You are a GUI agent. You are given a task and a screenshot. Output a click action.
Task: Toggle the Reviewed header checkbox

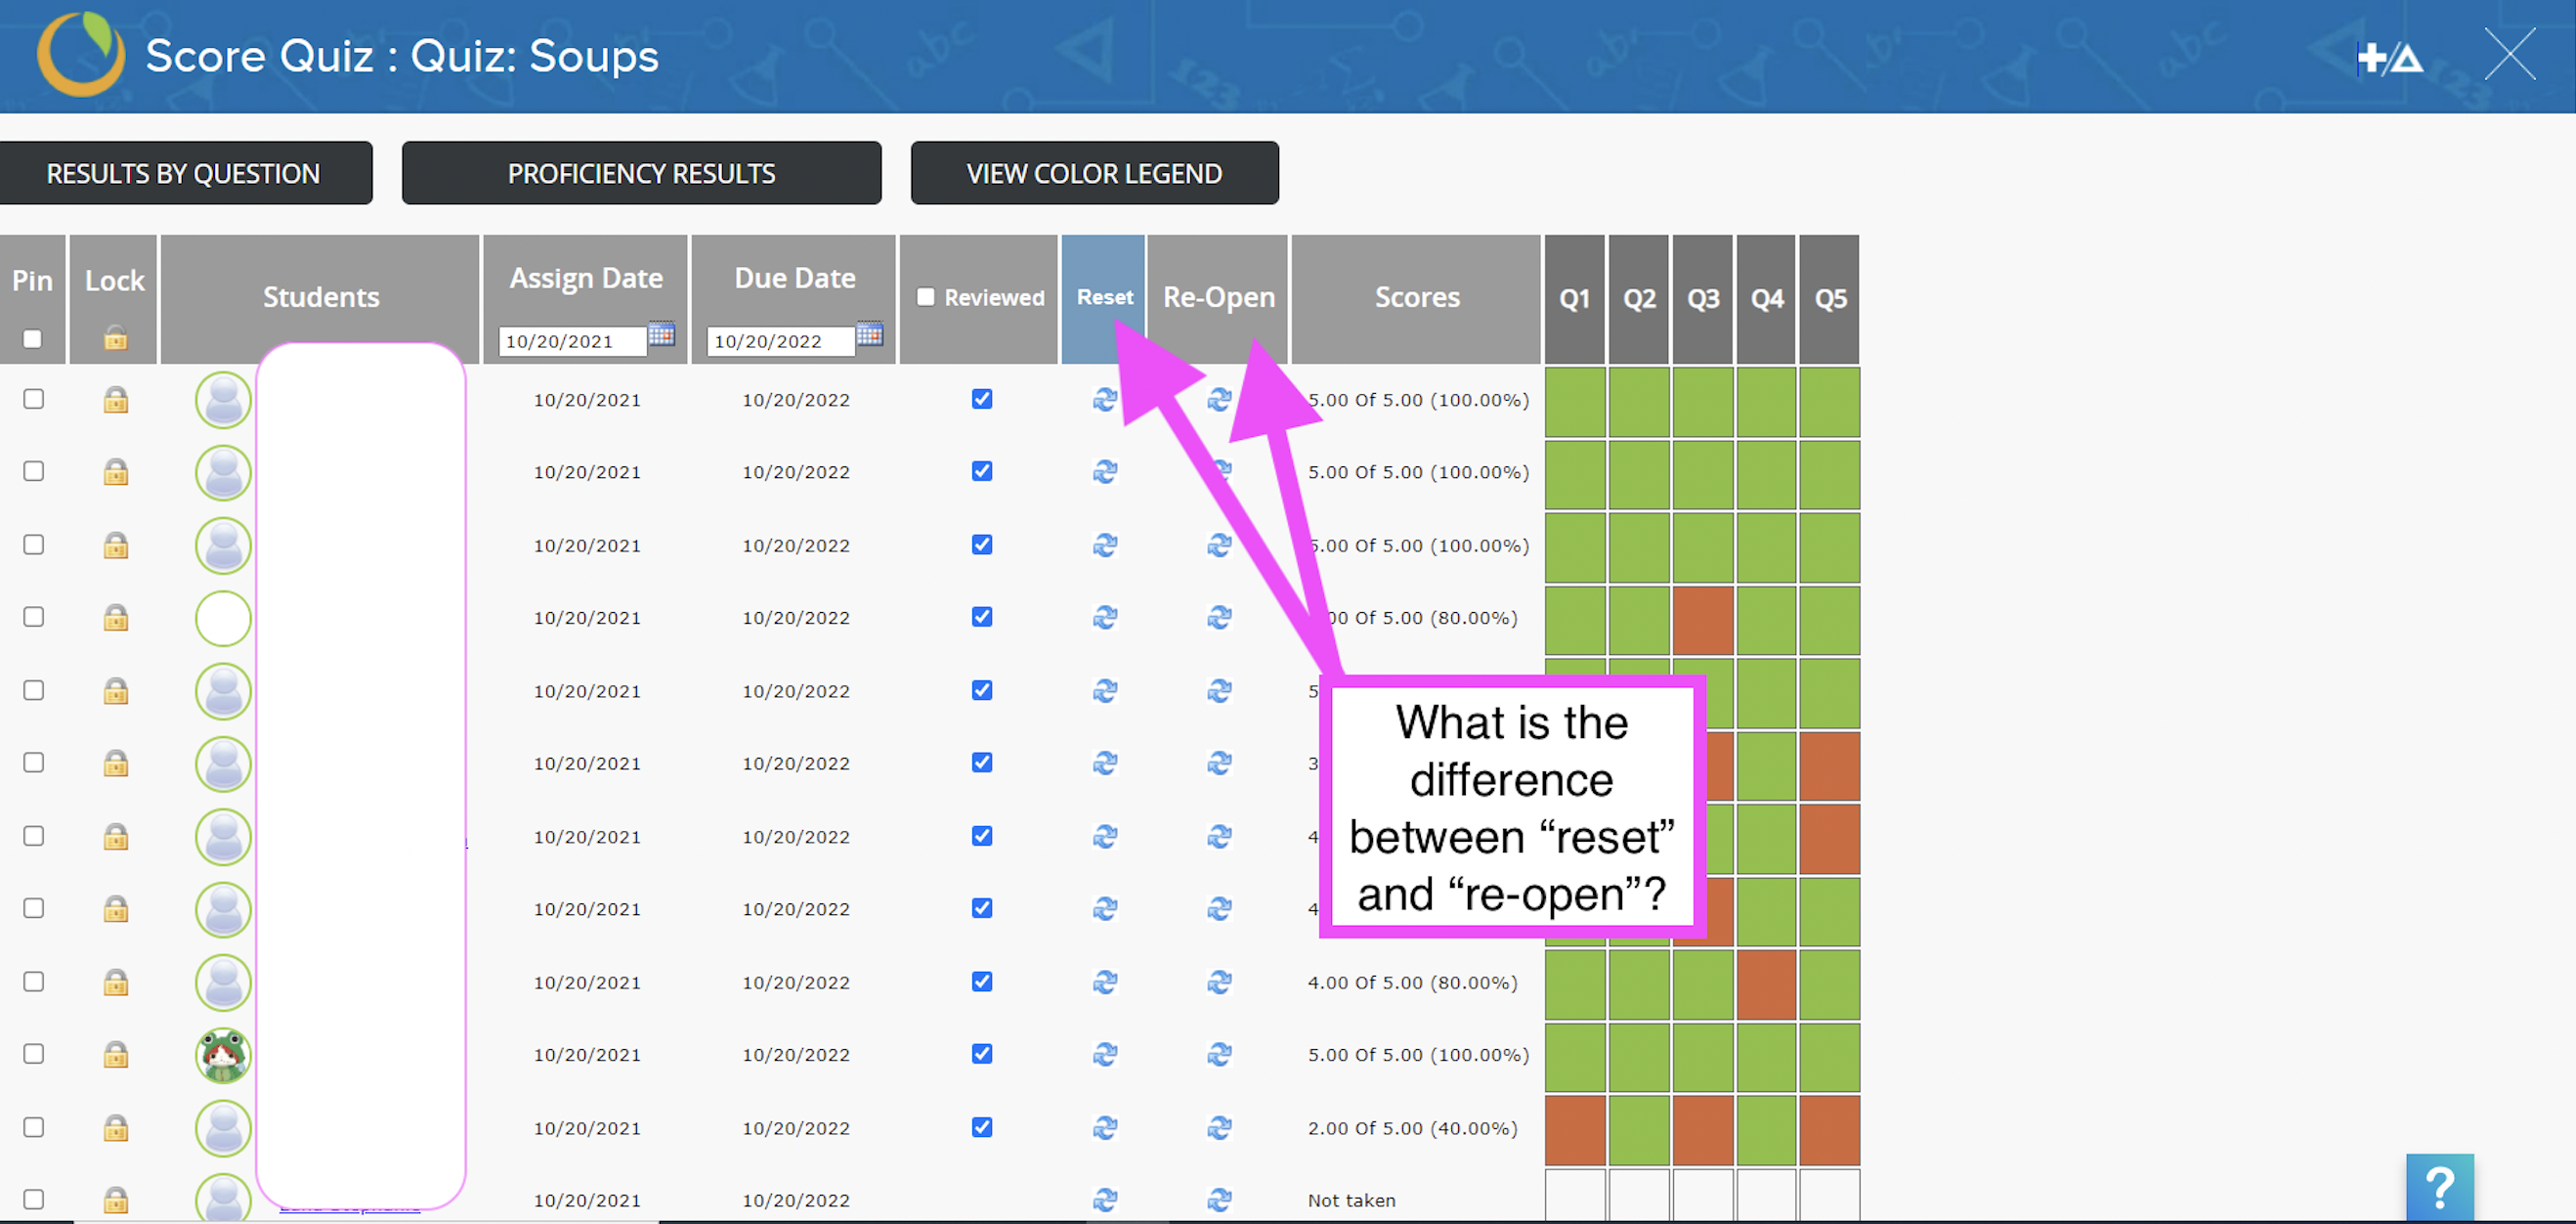coord(926,297)
